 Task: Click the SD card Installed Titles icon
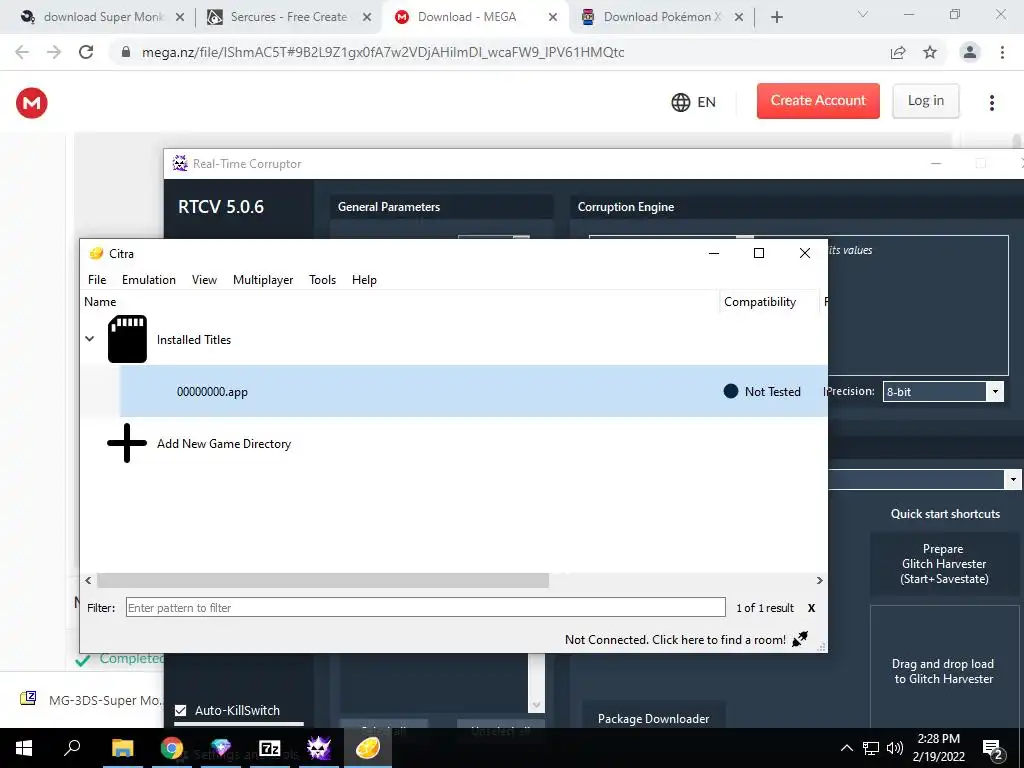click(x=127, y=339)
